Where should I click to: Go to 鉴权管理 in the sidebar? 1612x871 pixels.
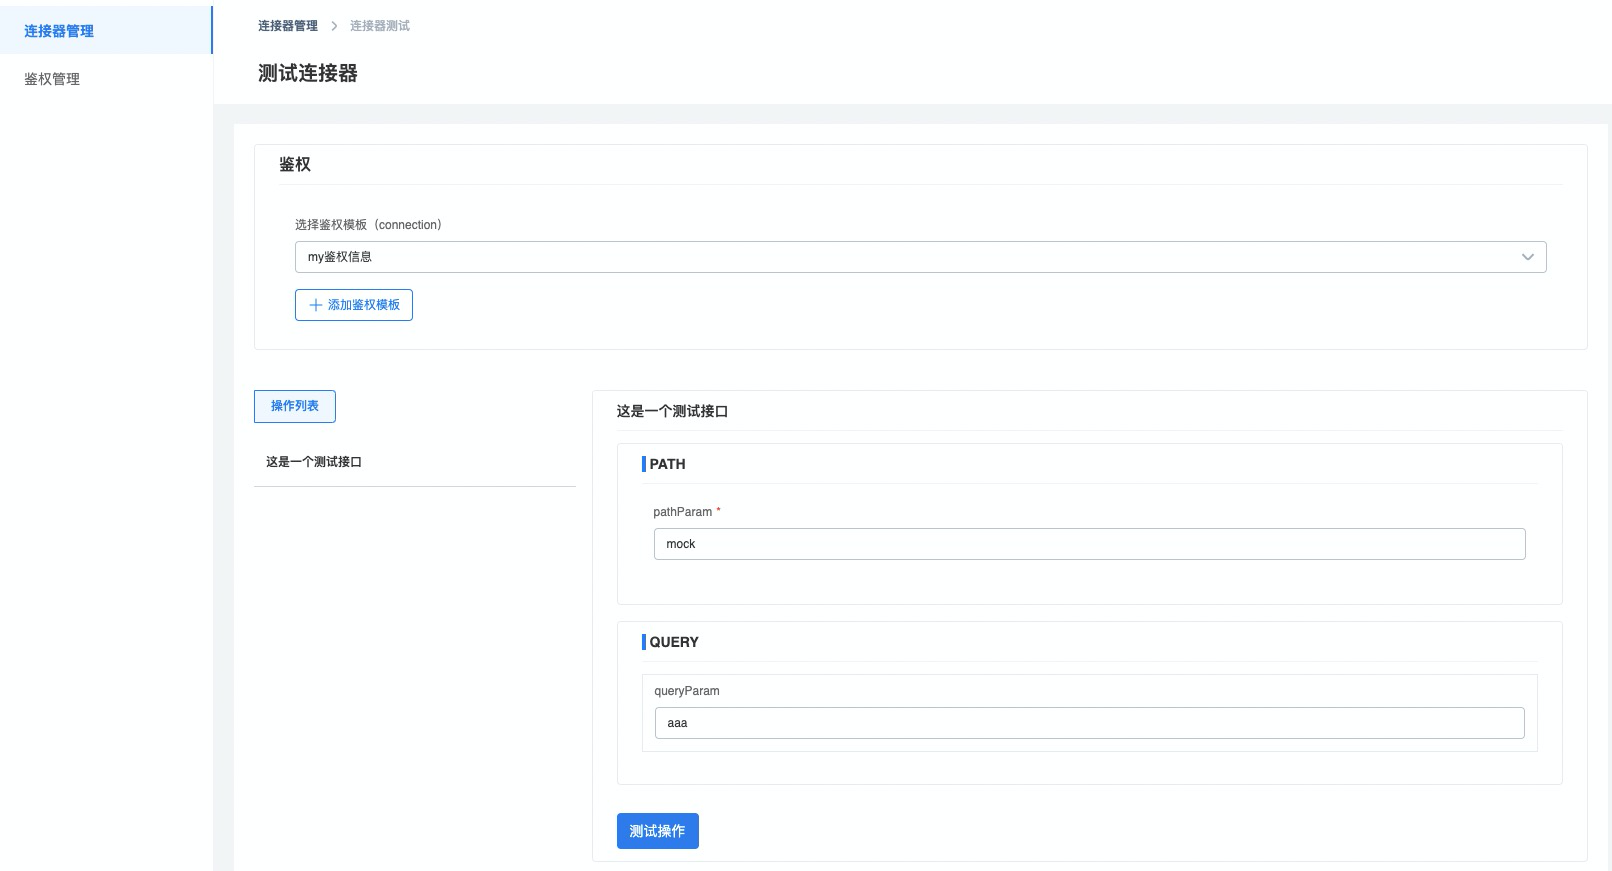pyautogui.click(x=52, y=79)
